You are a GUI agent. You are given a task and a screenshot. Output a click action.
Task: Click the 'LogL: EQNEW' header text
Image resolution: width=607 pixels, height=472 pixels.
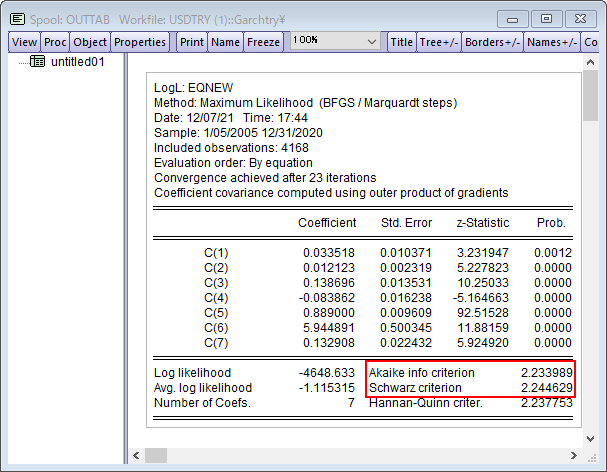pyautogui.click(x=194, y=88)
